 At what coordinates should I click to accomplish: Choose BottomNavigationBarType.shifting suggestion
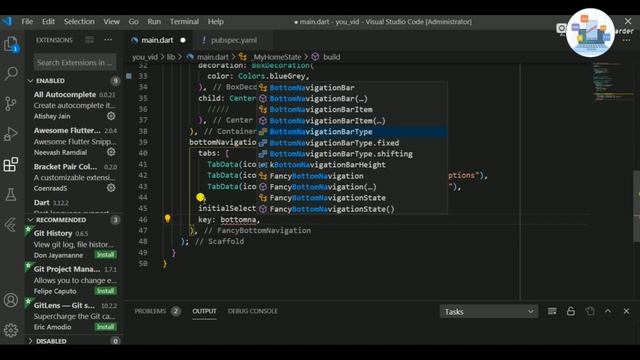coord(352,153)
